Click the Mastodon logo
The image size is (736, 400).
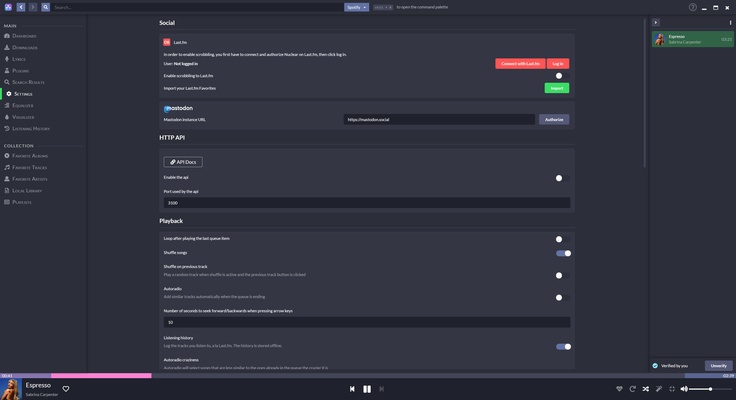(178, 108)
